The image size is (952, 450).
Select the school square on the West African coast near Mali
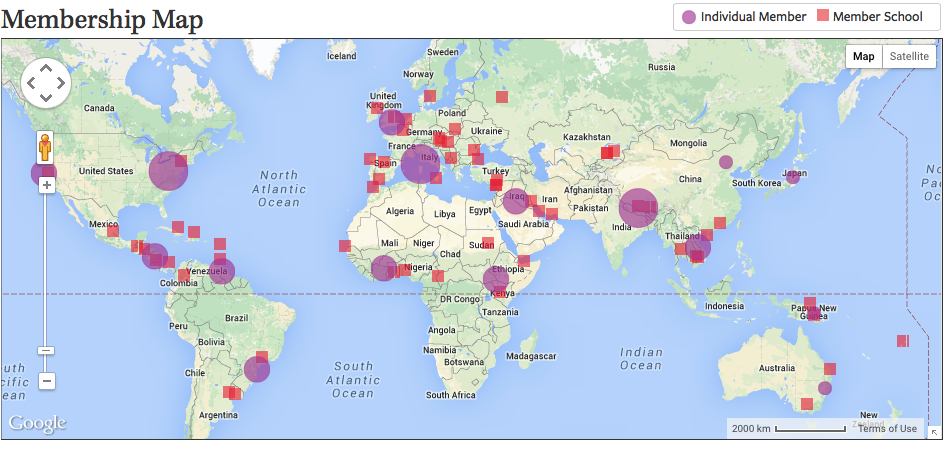click(x=345, y=246)
